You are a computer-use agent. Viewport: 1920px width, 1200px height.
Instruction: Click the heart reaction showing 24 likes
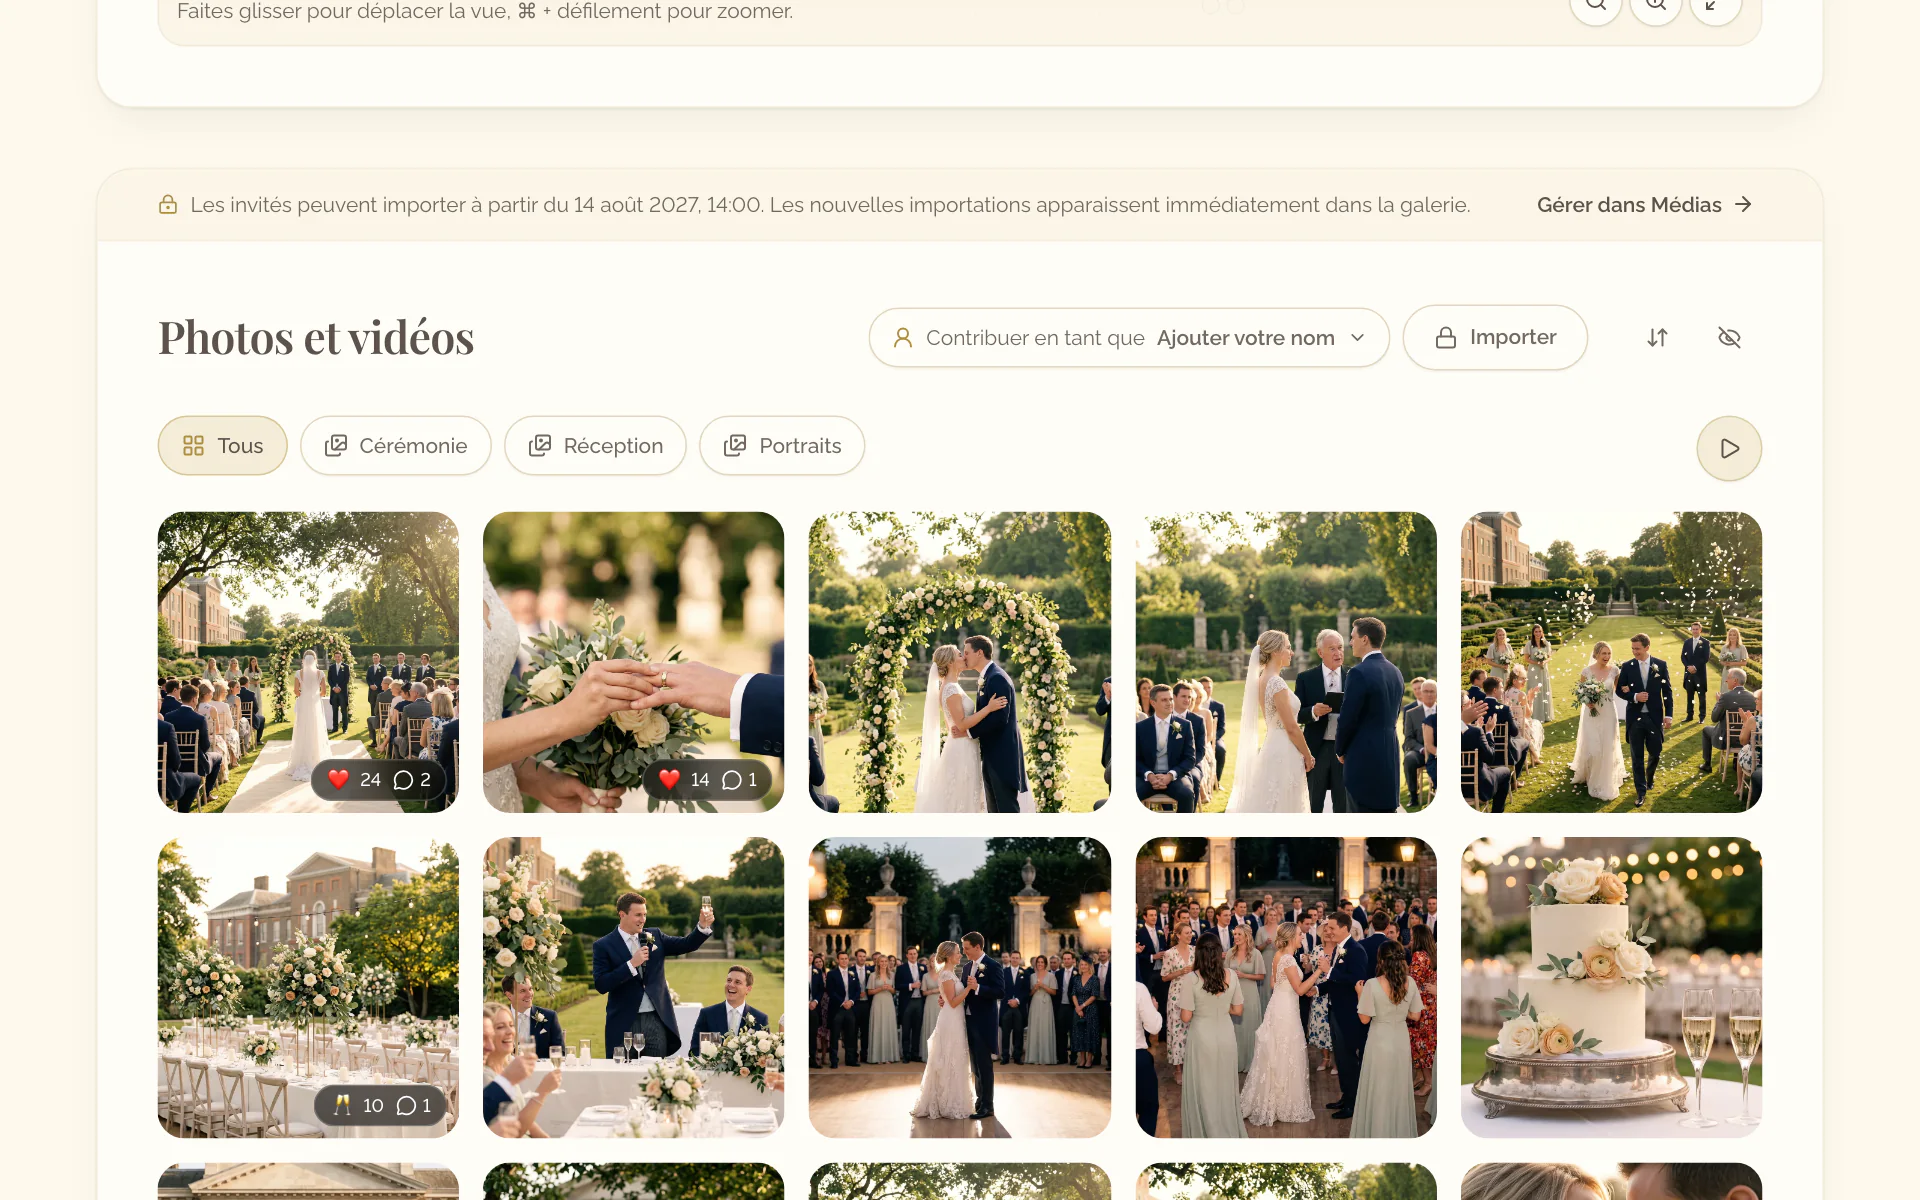(x=354, y=779)
